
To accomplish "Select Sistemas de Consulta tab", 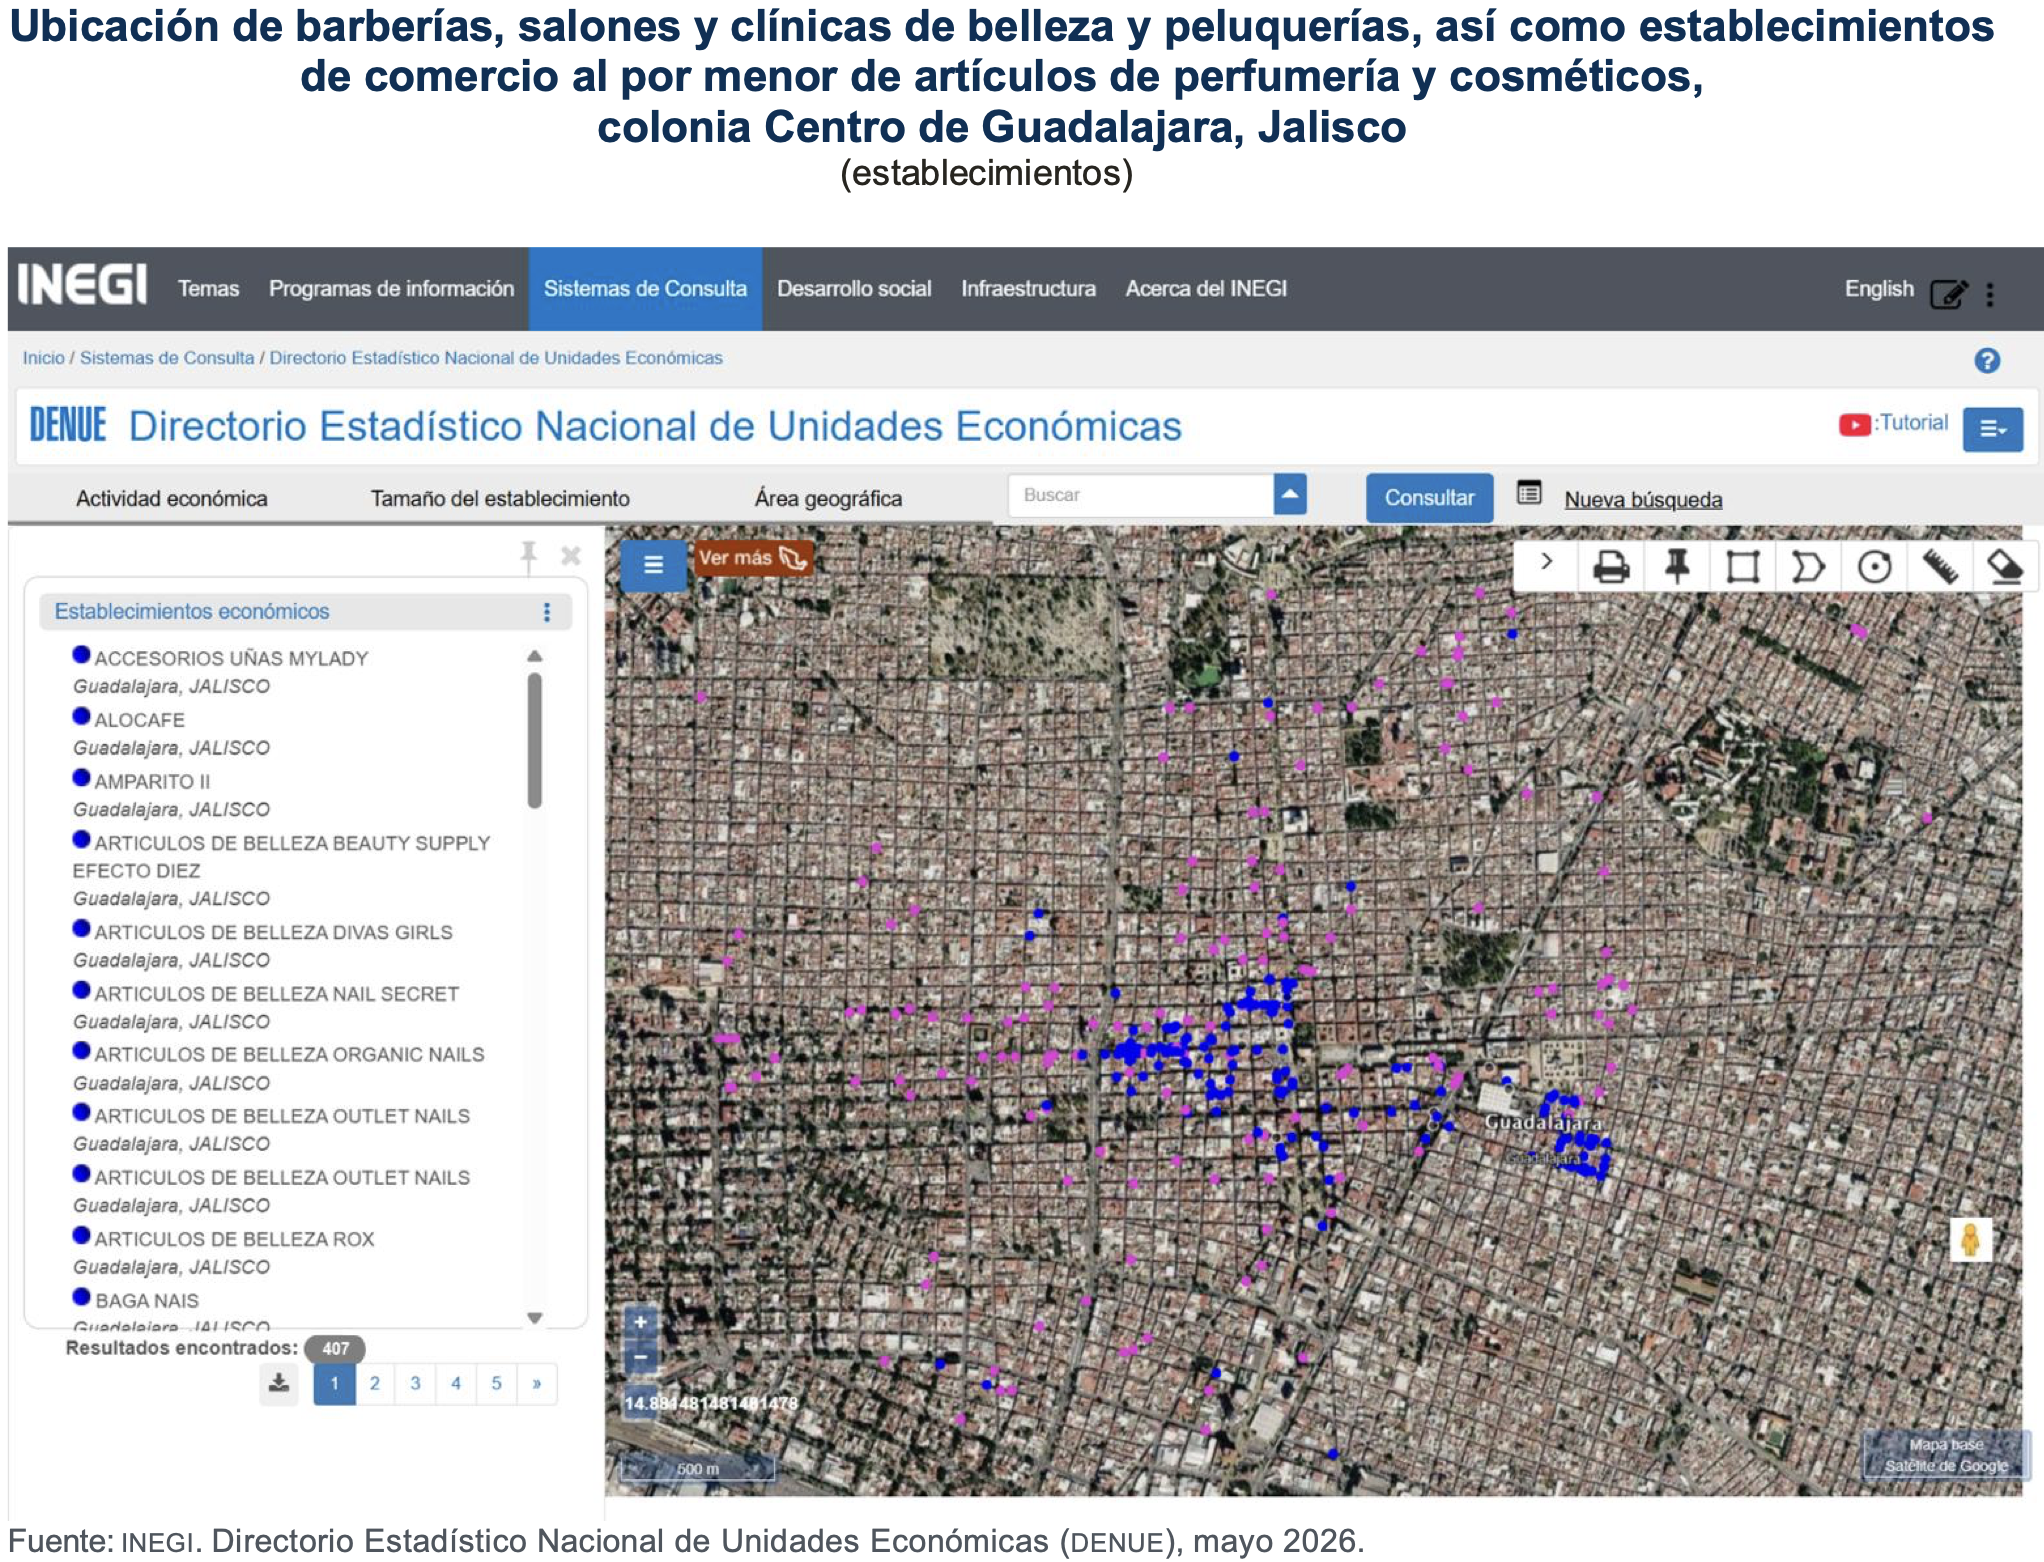I will pos(645,289).
